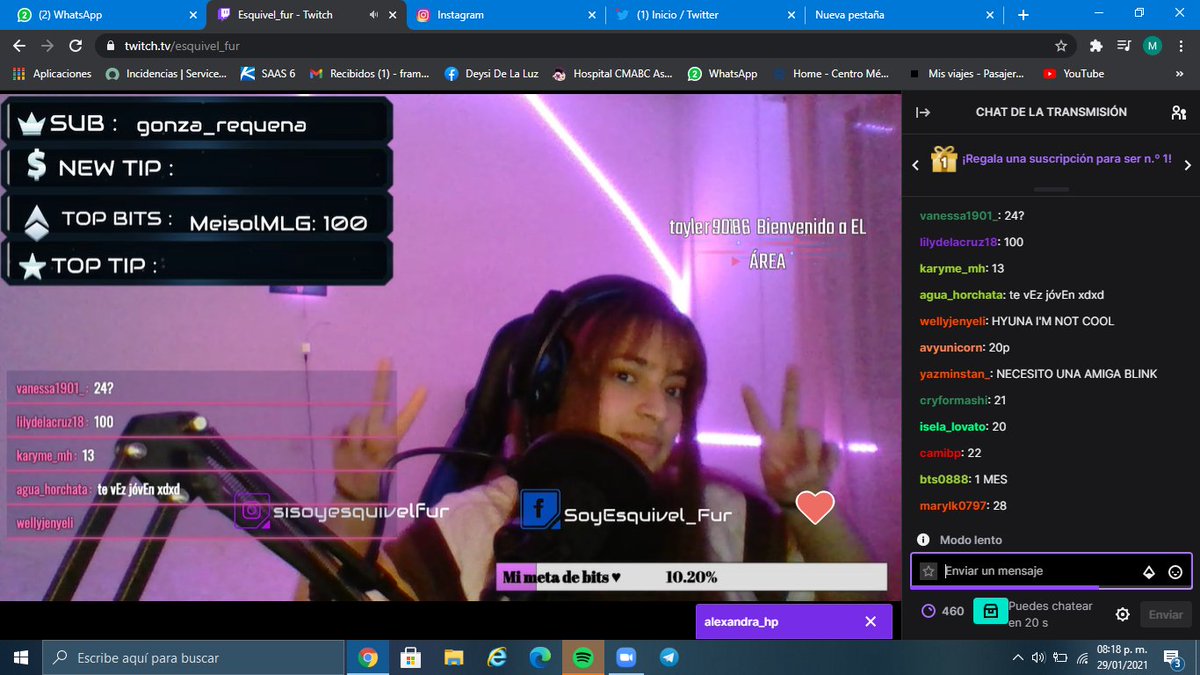The height and width of the screenshot is (675, 1200).
Task: Open the Bits cheer icon in chat box
Action: click(1149, 572)
